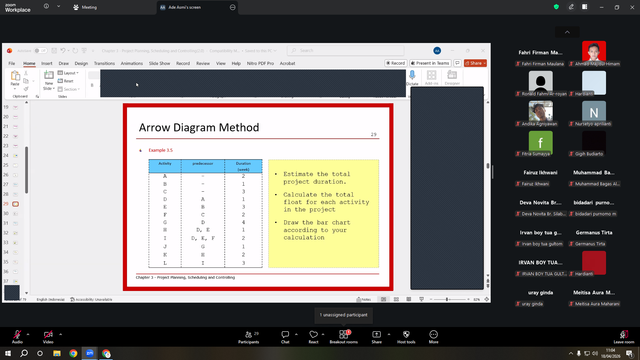Switch to the Slide Show tab
Viewport: 640px width, 360px height.
[159, 63]
